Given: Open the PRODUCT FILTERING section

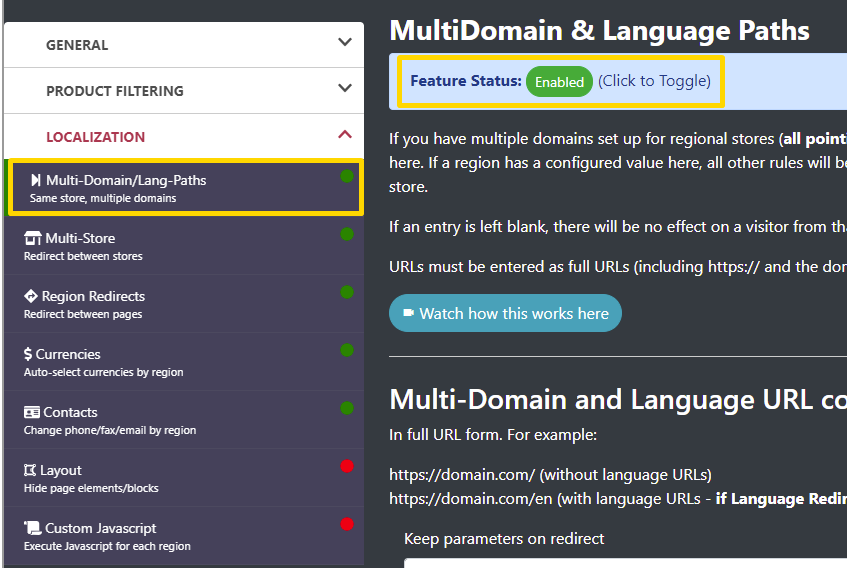Looking at the screenshot, I should point(184,91).
